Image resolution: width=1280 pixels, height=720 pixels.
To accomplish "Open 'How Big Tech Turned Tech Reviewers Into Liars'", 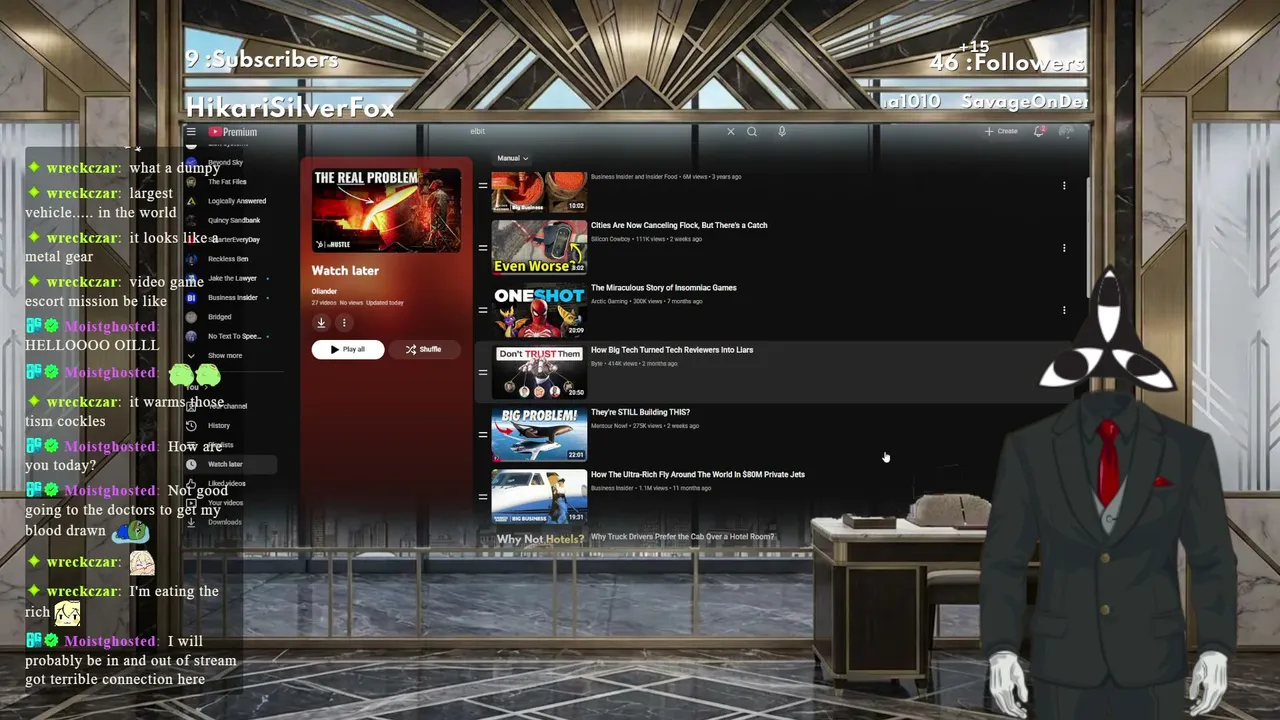I will (x=672, y=350).
